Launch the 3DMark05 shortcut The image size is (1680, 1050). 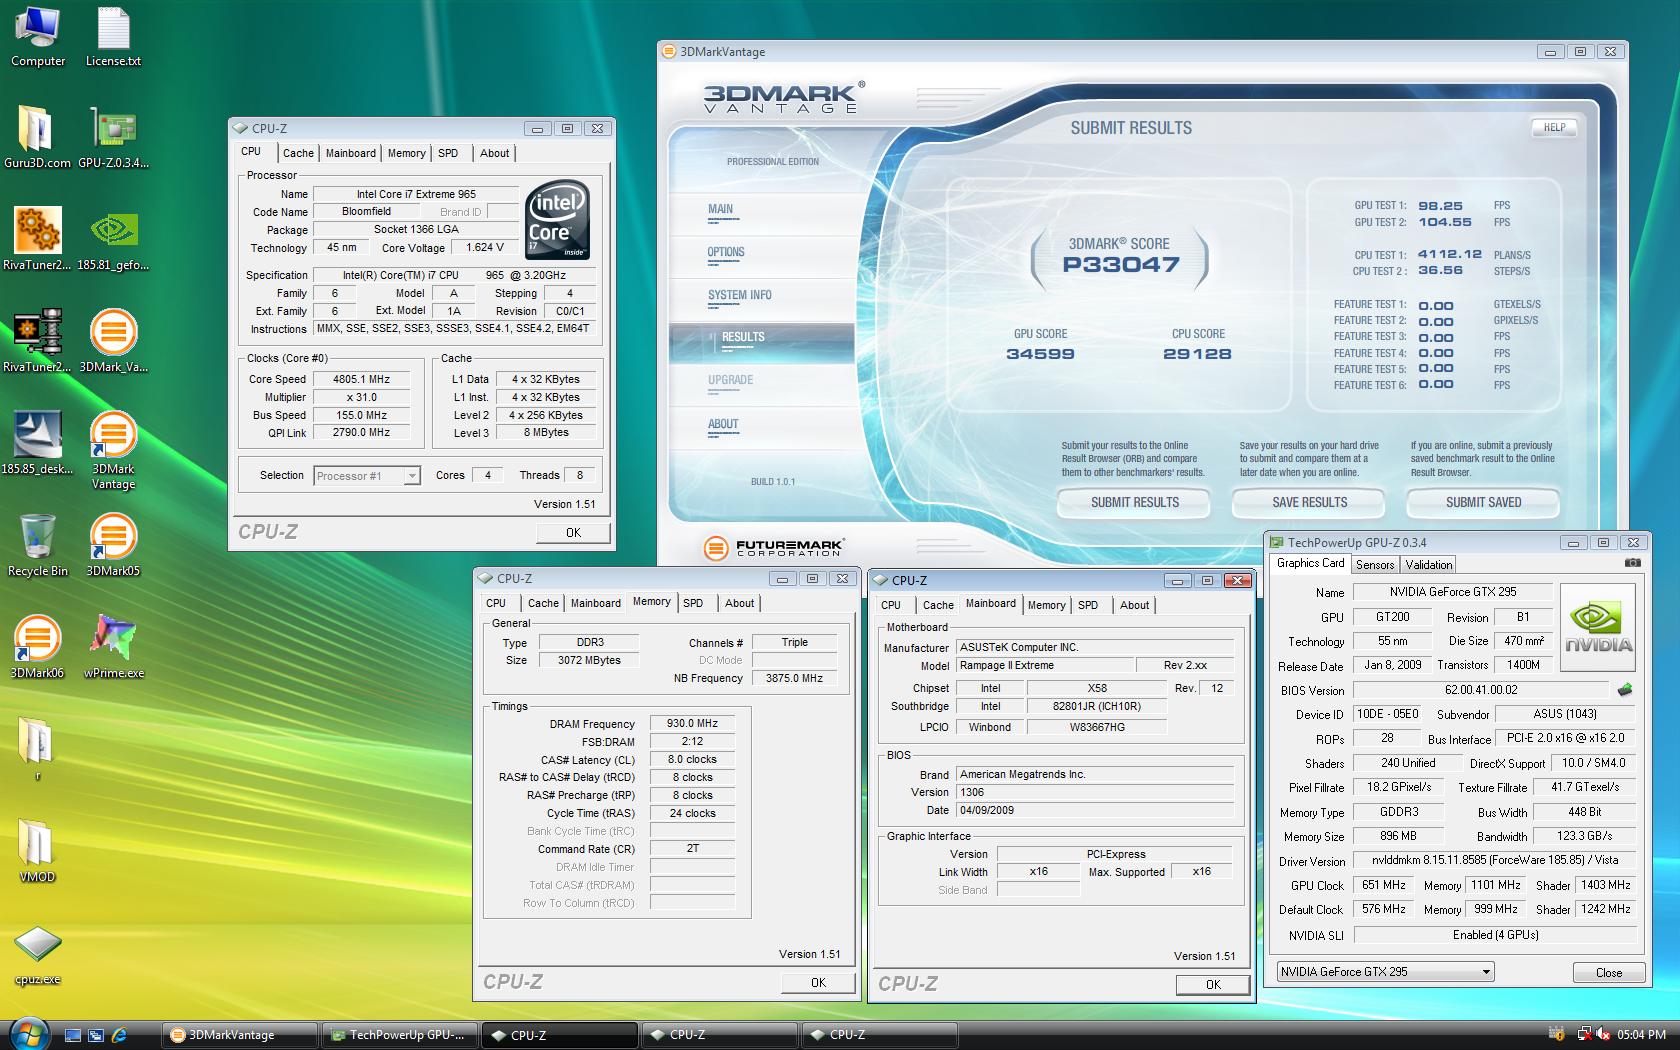pos(113,545)
